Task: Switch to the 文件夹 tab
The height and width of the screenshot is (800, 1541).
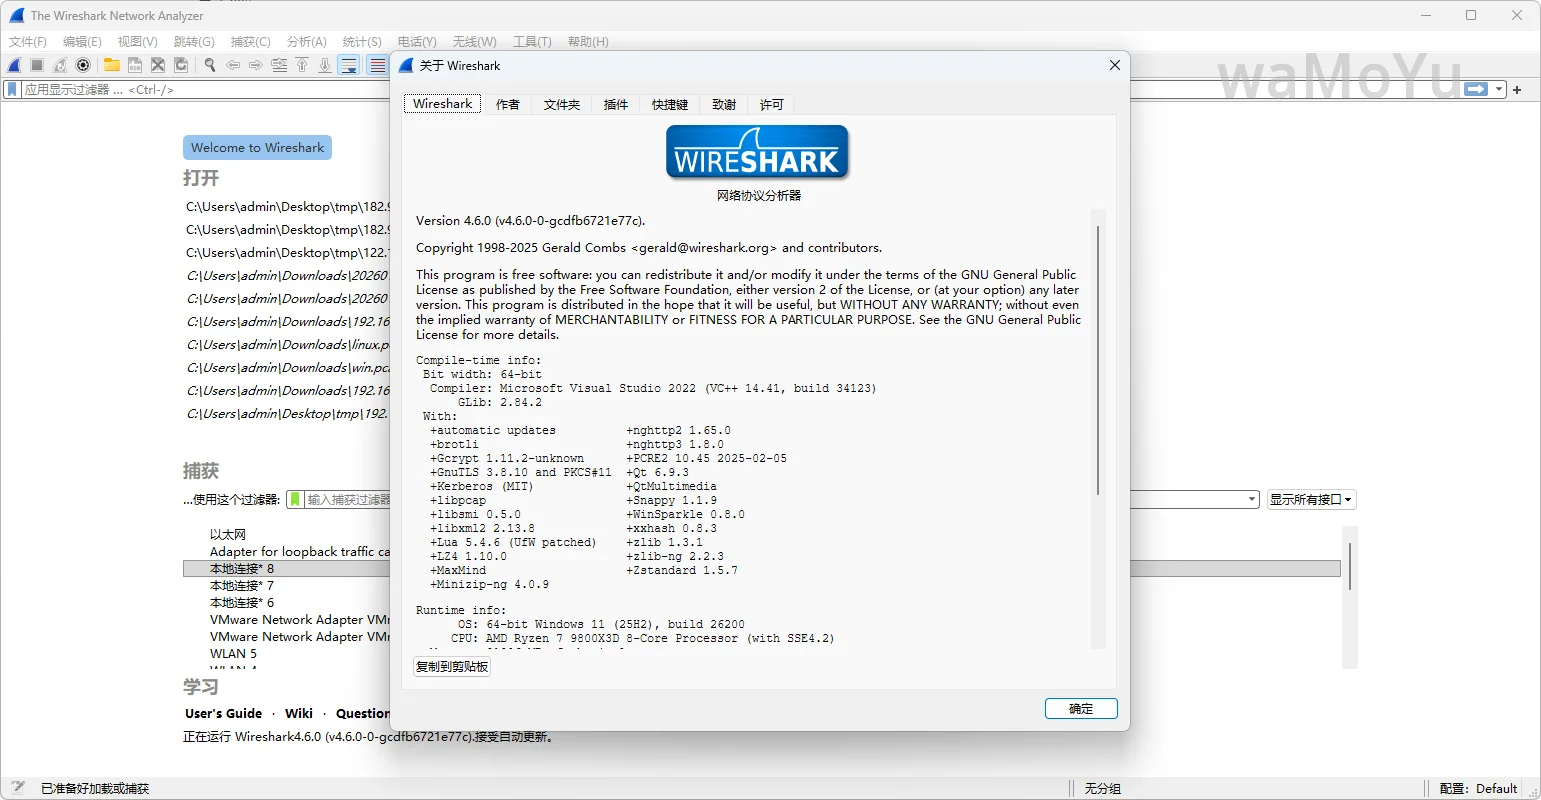Action: [562, 104]
